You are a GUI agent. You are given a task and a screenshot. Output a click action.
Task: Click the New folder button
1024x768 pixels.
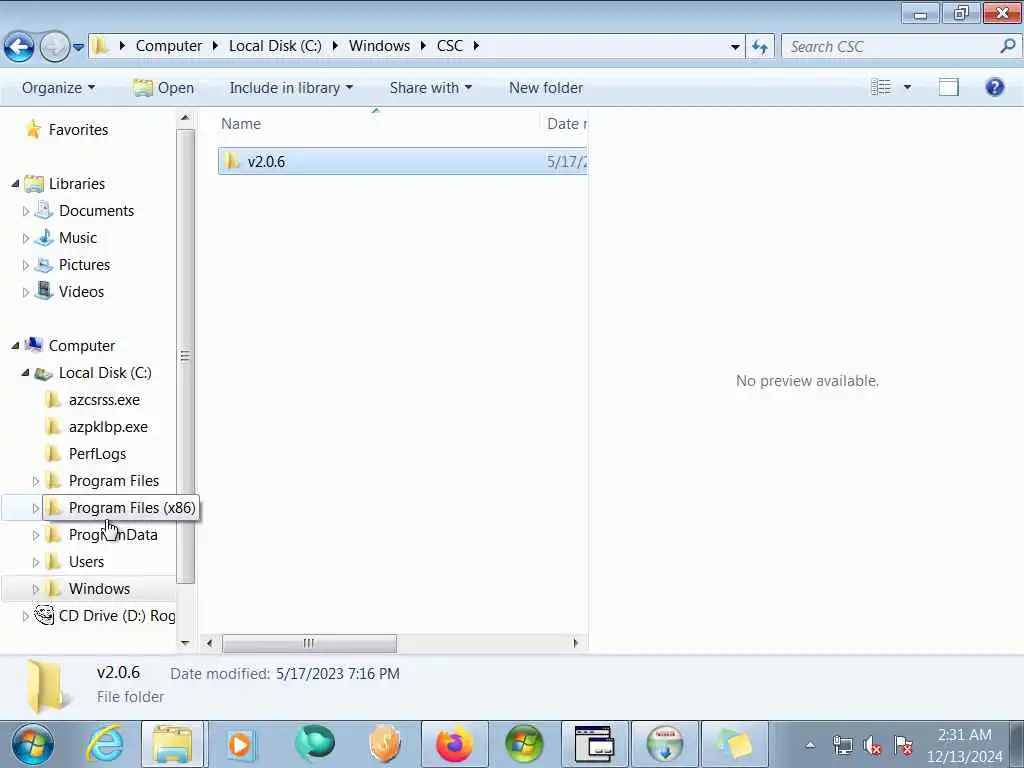(x=546, y=88)
